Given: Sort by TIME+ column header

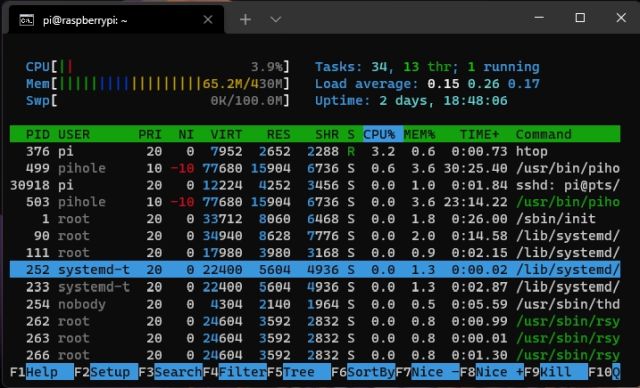Looking at the screenshot, I should click(x=480, y=134).
